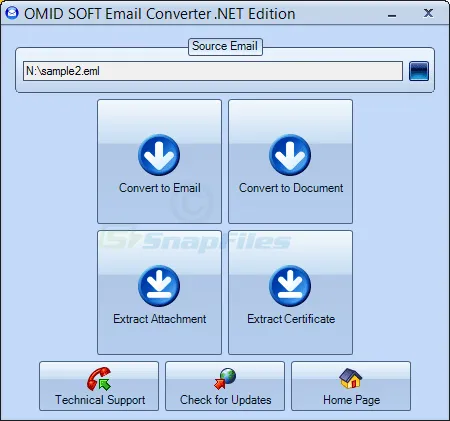The width and height of the screenshot is (450, 421).
Task: Open the Extract Certificate function
Action: coord(290,292)
